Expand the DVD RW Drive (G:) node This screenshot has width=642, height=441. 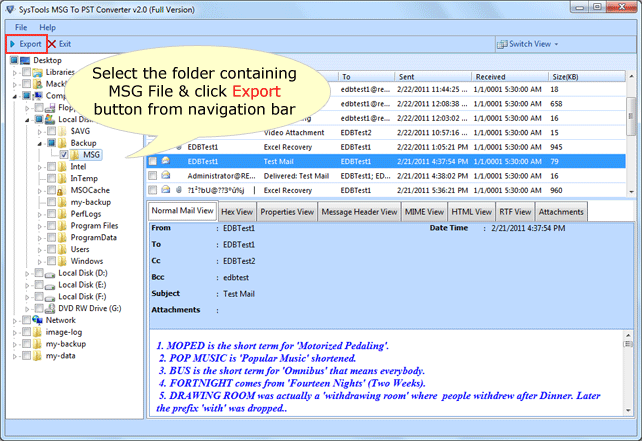coord(27,309)
